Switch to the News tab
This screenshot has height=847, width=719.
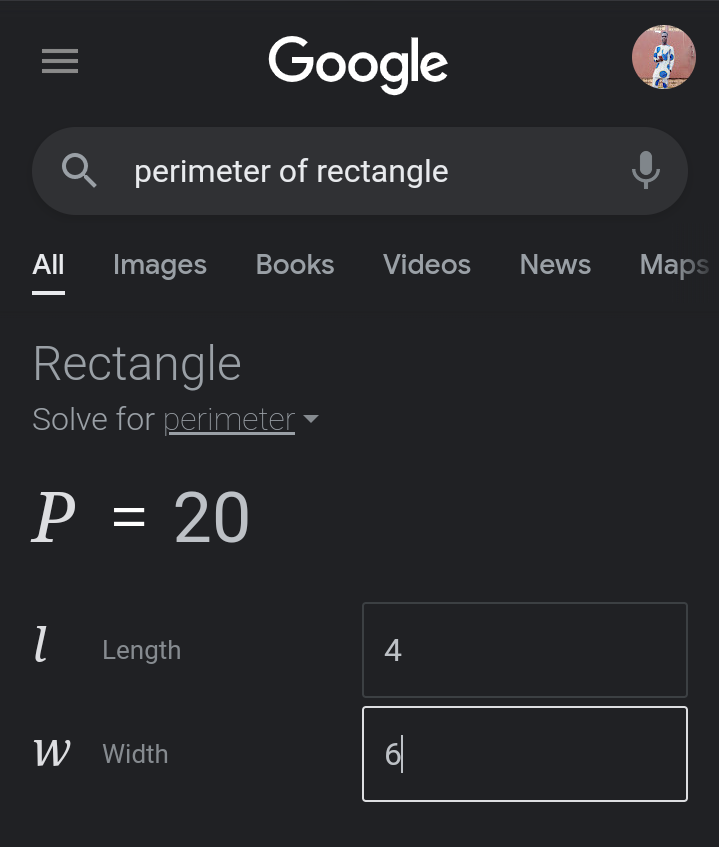555,264
